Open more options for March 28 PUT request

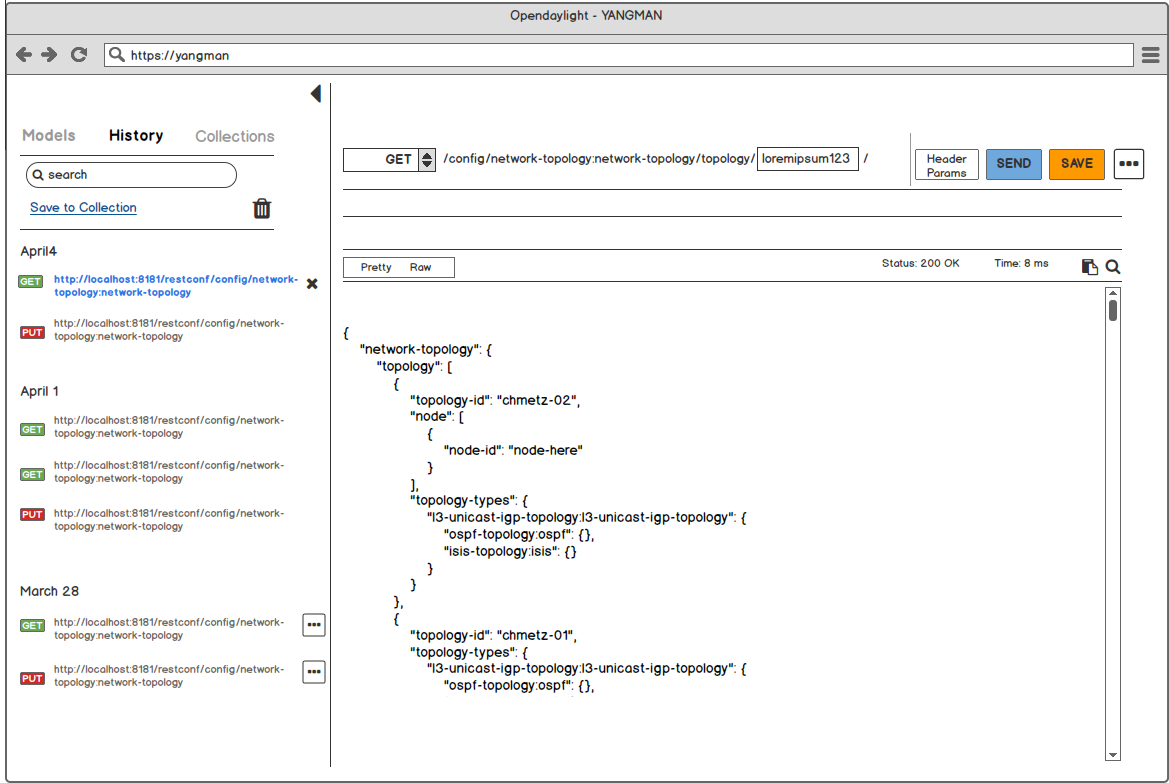pyautogui.click(x=314, y=672)
